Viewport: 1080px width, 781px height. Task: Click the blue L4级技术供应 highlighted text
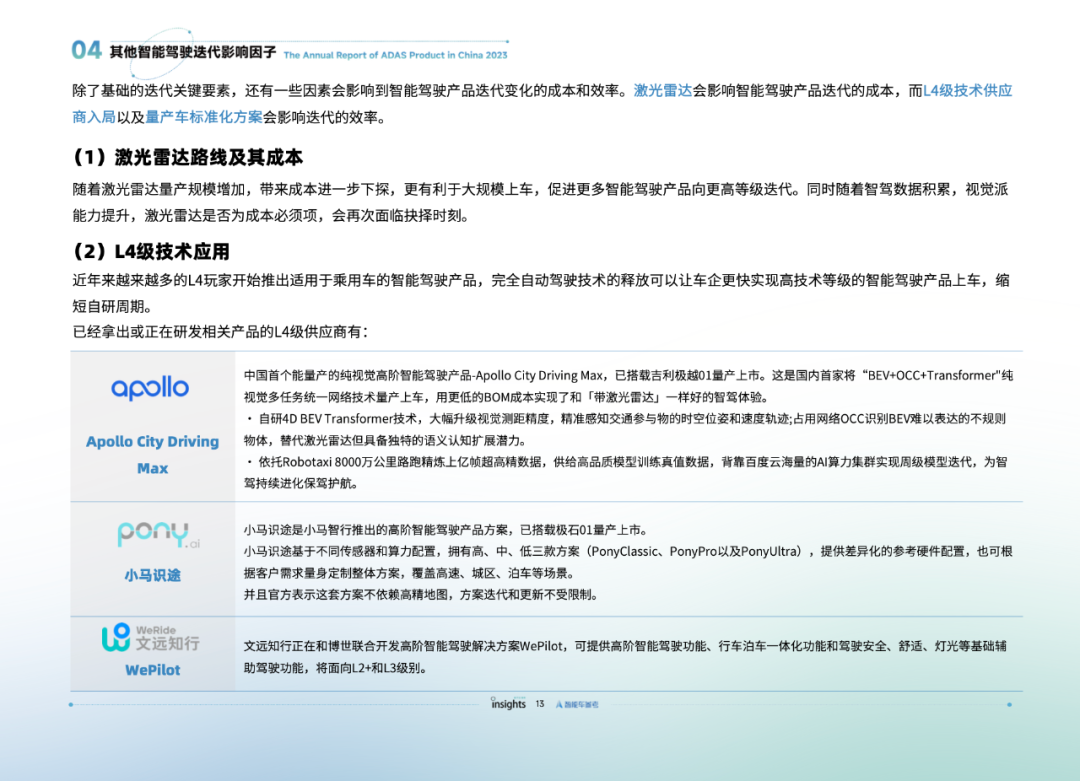[x=967, y=91]
